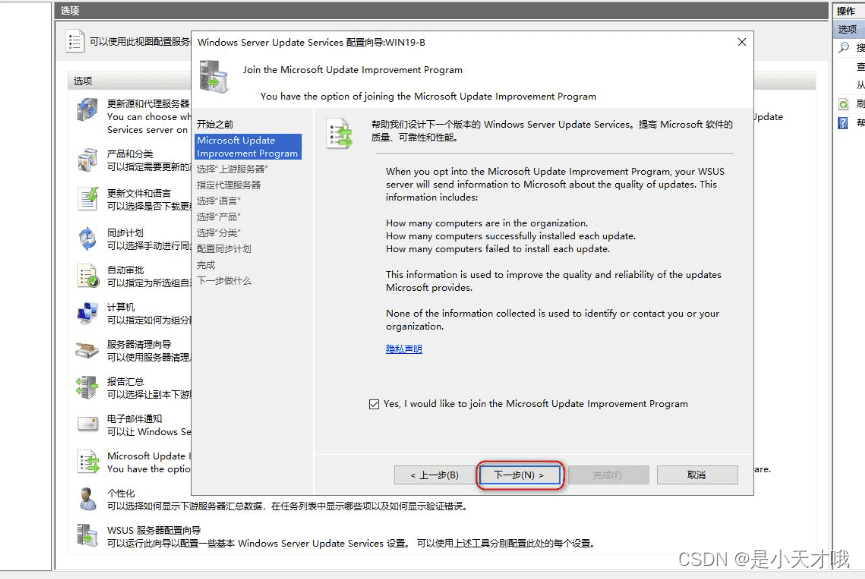Select Microsoft Update Improvement Program step

(248, 147)
